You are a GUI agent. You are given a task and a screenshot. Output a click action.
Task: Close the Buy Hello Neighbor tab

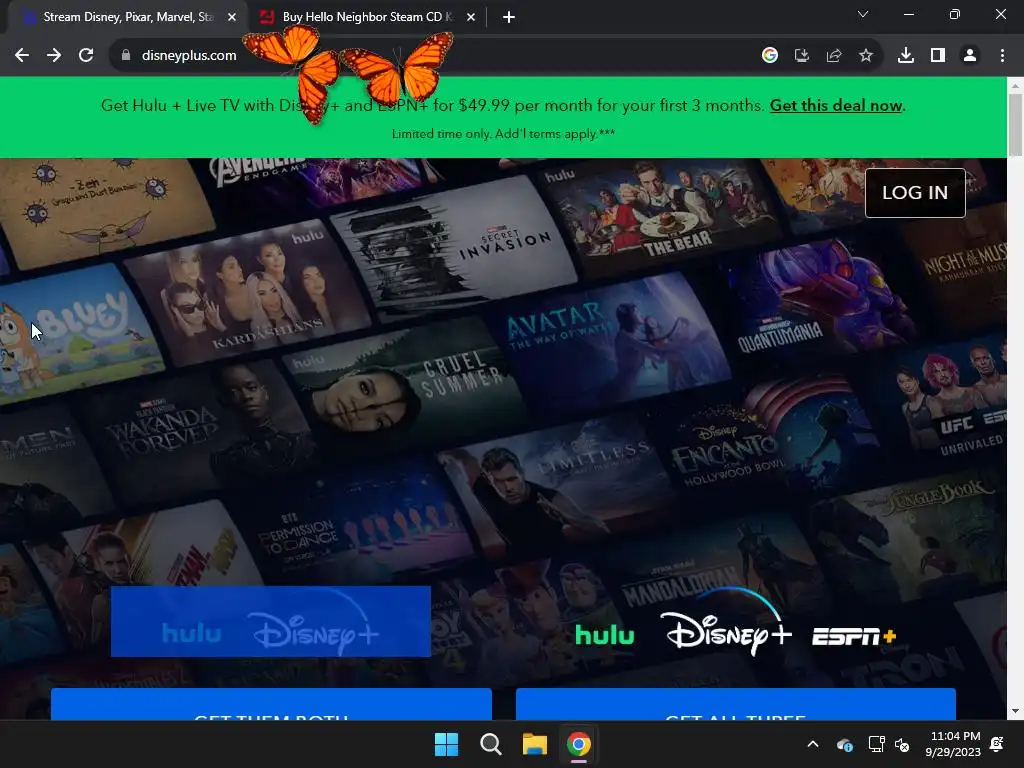pyautogui.click(x=471, y=17)
